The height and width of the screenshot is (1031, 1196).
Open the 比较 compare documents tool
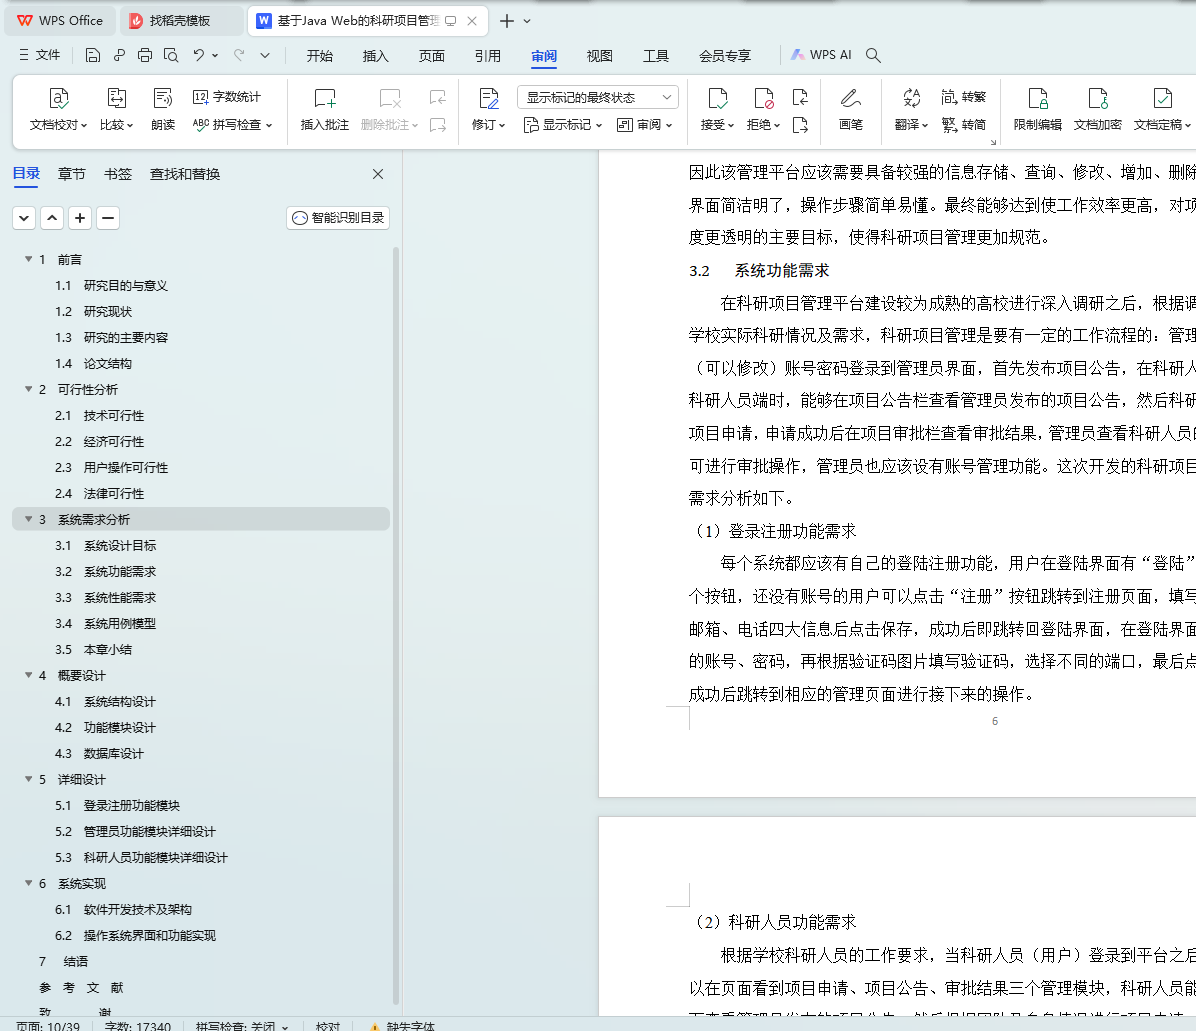[116, 109]
